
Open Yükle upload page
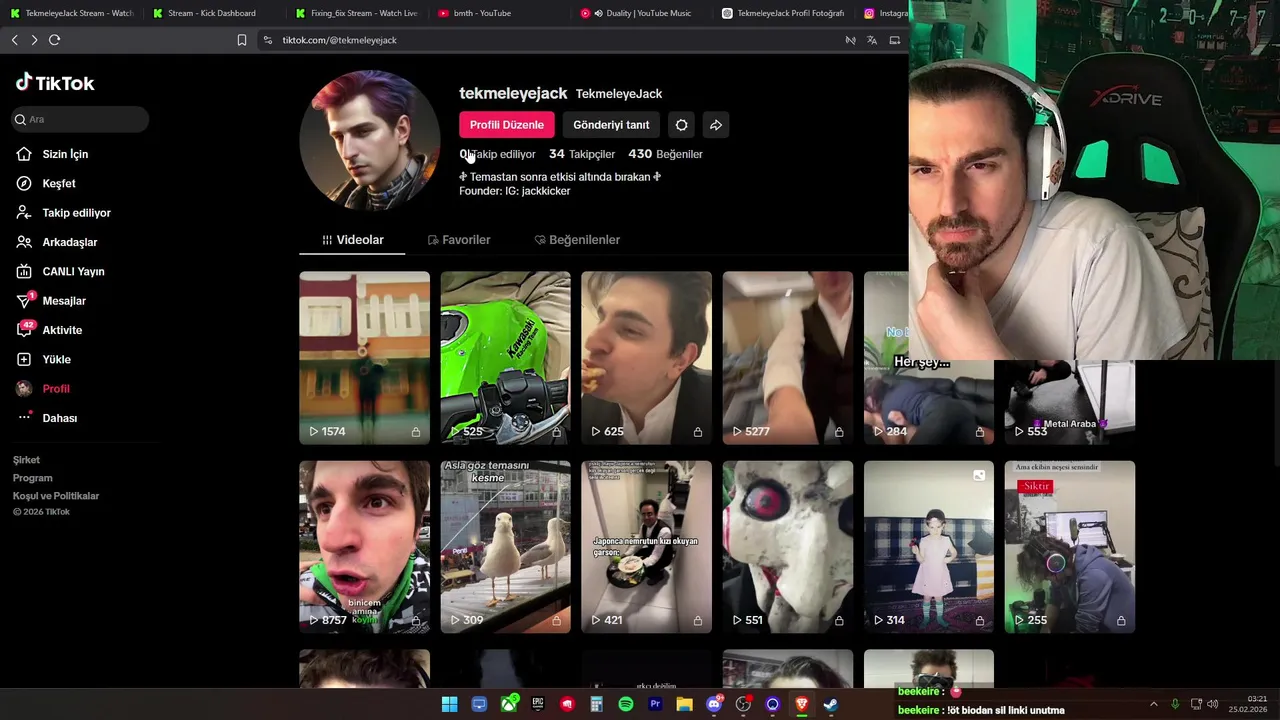click(x=56, y=359)
